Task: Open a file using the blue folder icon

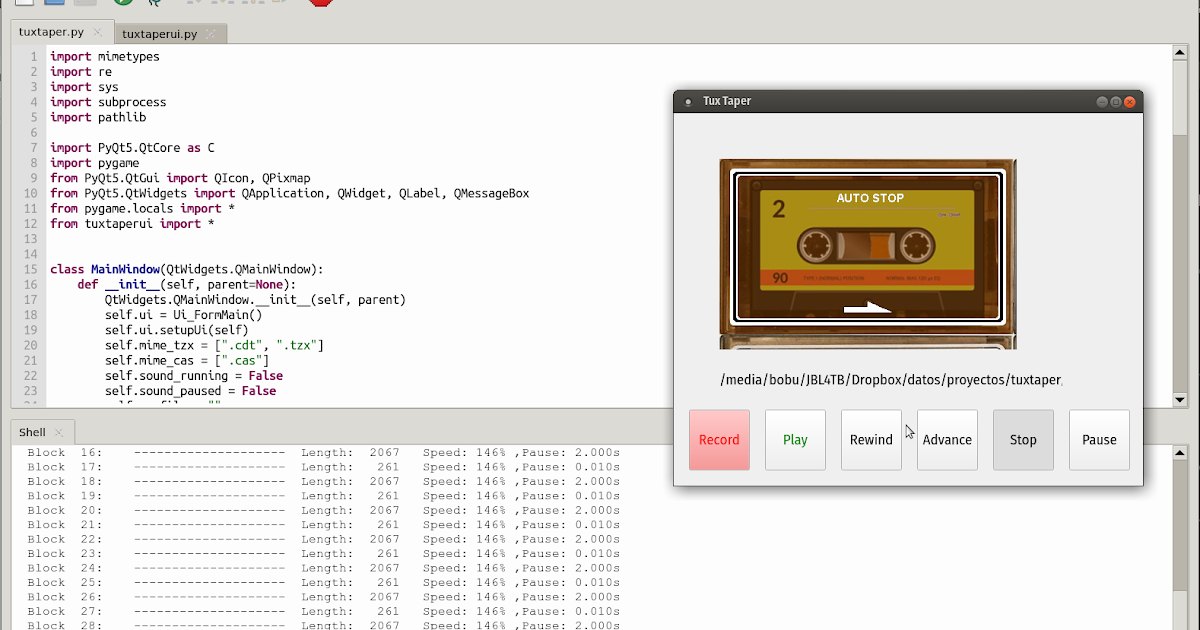Action: [55, 4]
